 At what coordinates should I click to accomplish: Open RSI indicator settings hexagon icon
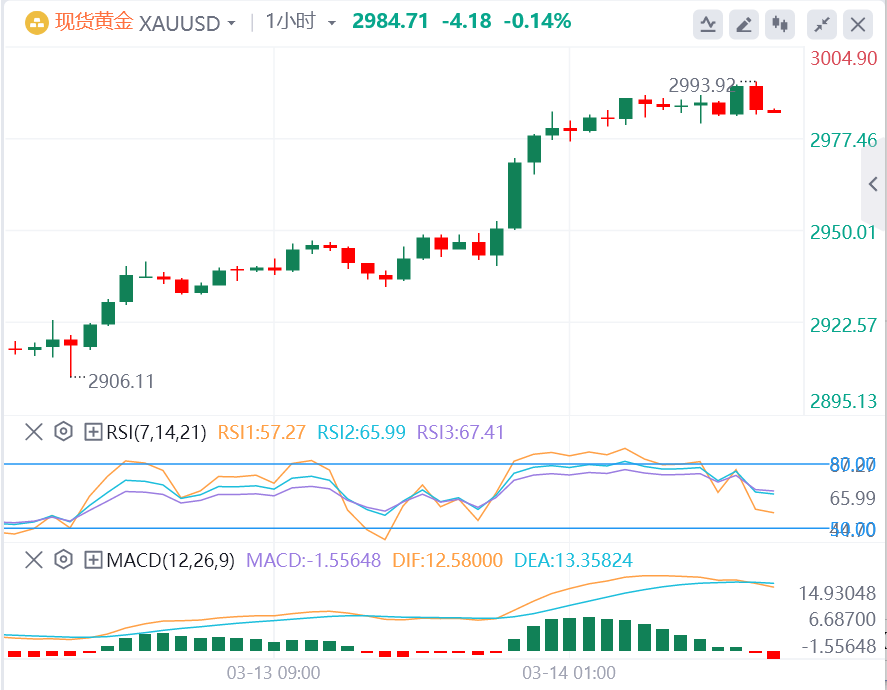tap(63, 432)
